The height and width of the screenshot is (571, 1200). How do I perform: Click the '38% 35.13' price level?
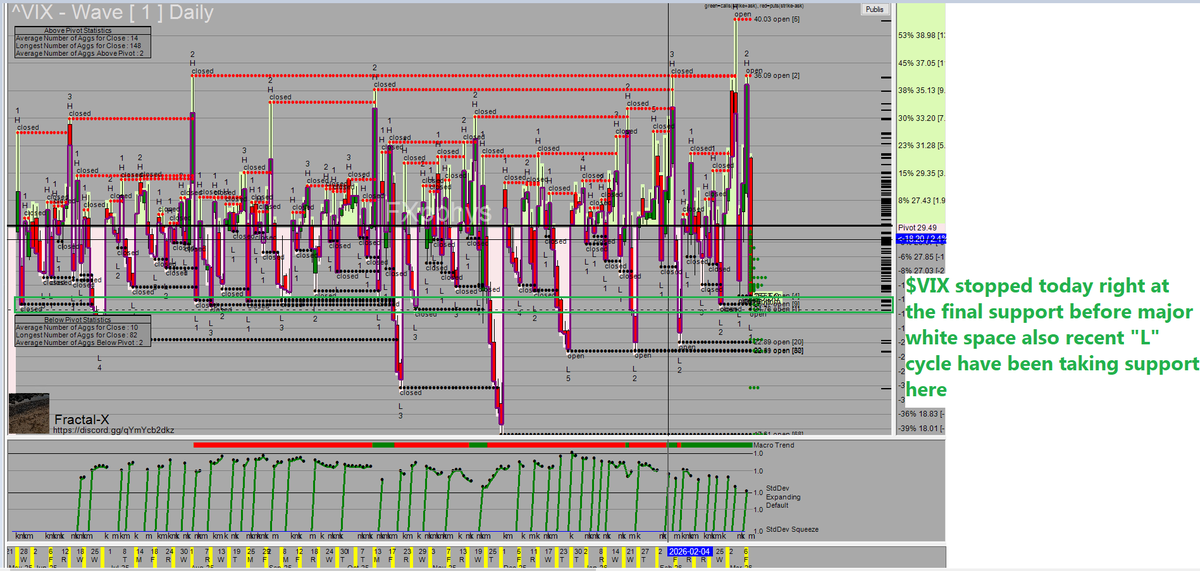(x=921, y=89)
